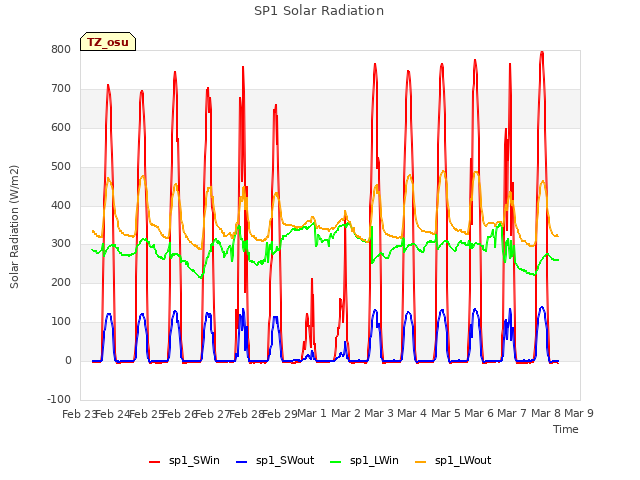Select the Mar 7 x-axis tick label
Viewport: 640px width, 480px height.
tap(512, 414)
